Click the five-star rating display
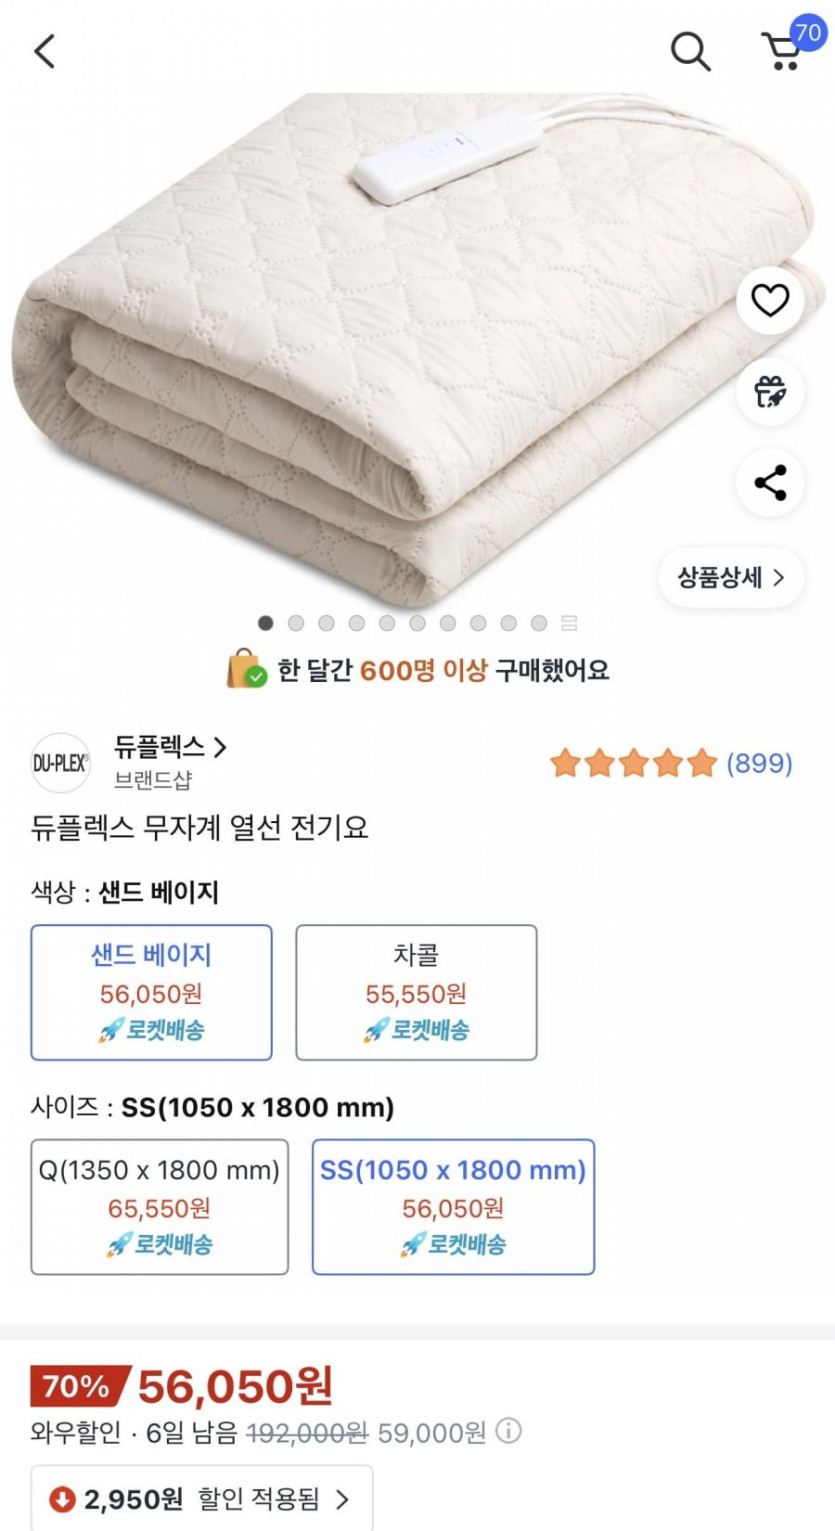 tap(634, 764)
